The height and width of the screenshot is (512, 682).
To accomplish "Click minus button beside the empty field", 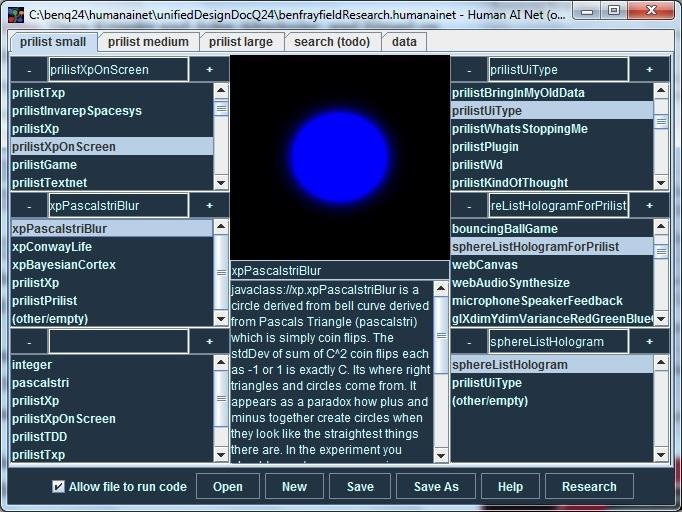I will 29,342.
